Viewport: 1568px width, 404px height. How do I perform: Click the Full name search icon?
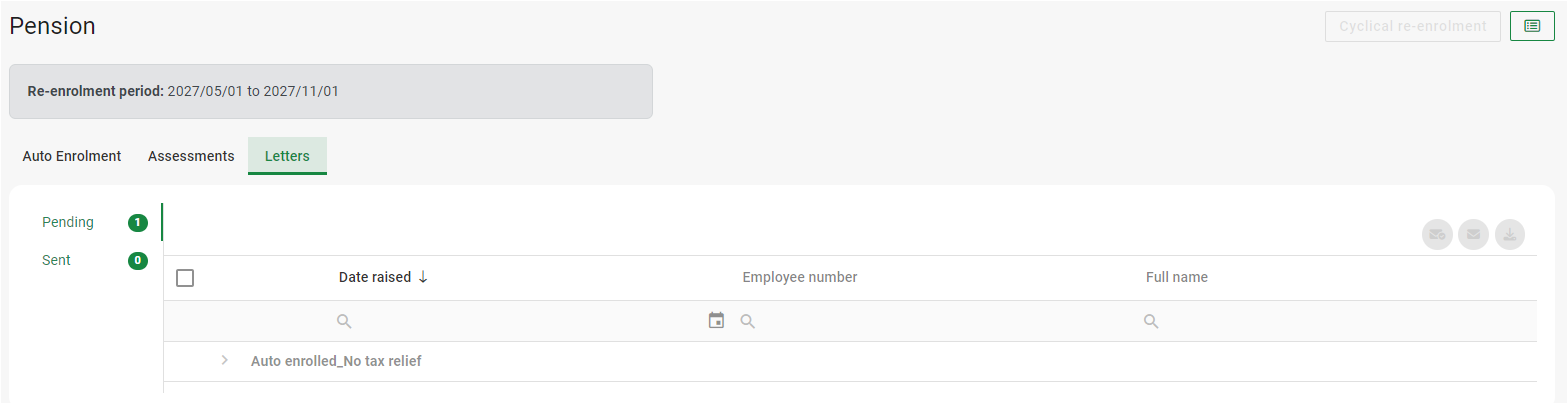coord(1151,322)
